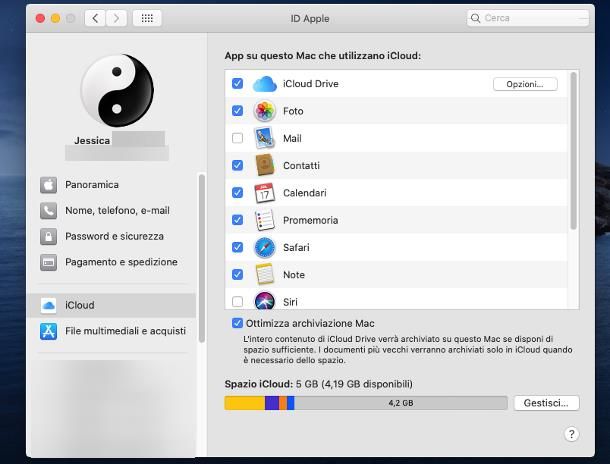Uncheck the Safari checkbox
The height and width of the screenshot is (464, 610).
[237, 247]
